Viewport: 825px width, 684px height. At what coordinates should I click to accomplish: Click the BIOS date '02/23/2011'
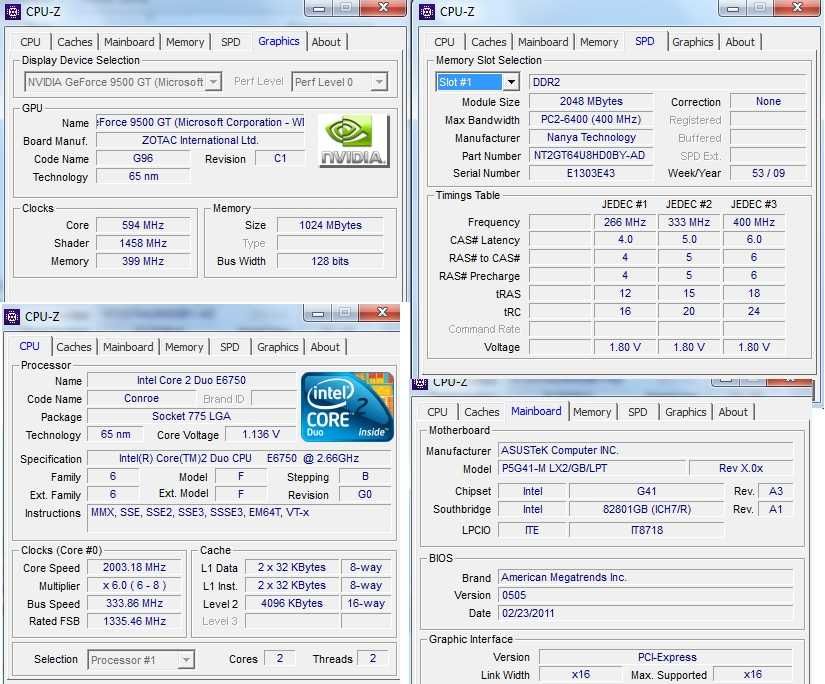tap(645, 613)
